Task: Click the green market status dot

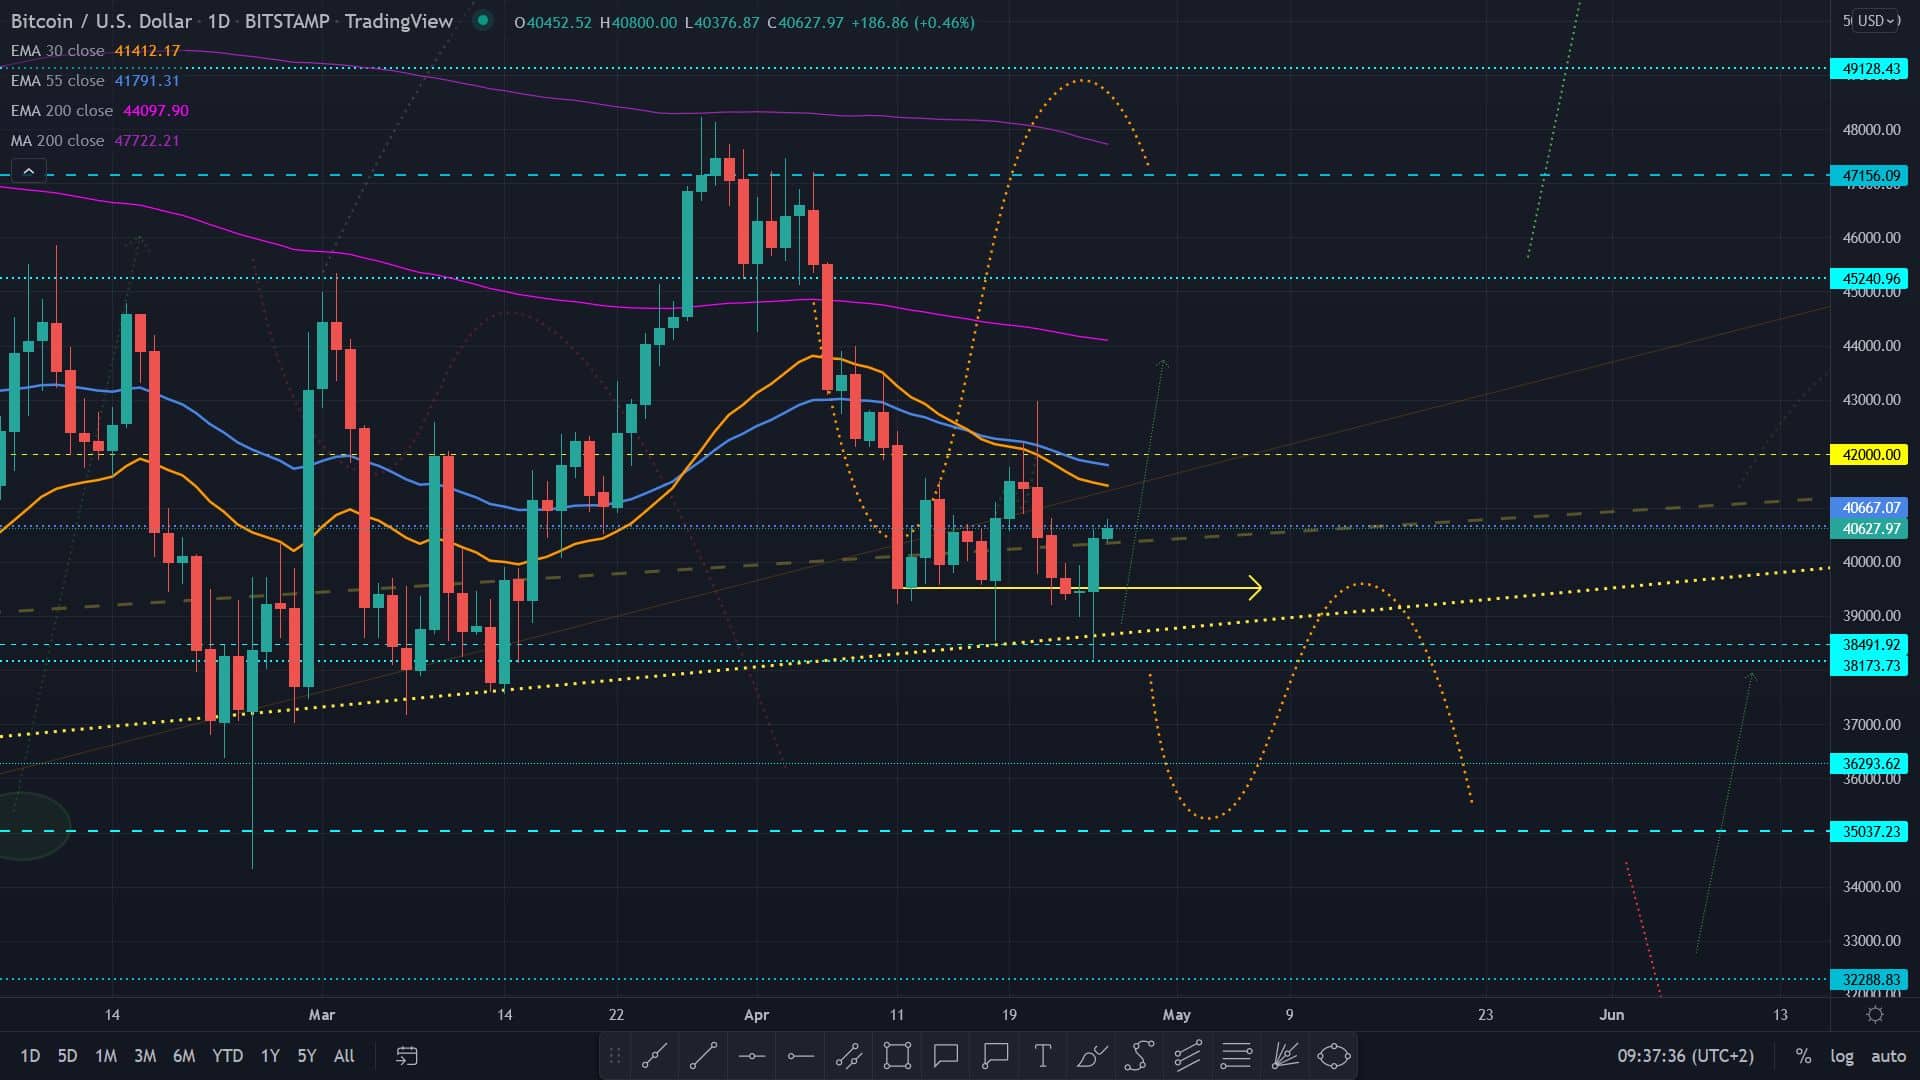Action: tap(483, 20)
